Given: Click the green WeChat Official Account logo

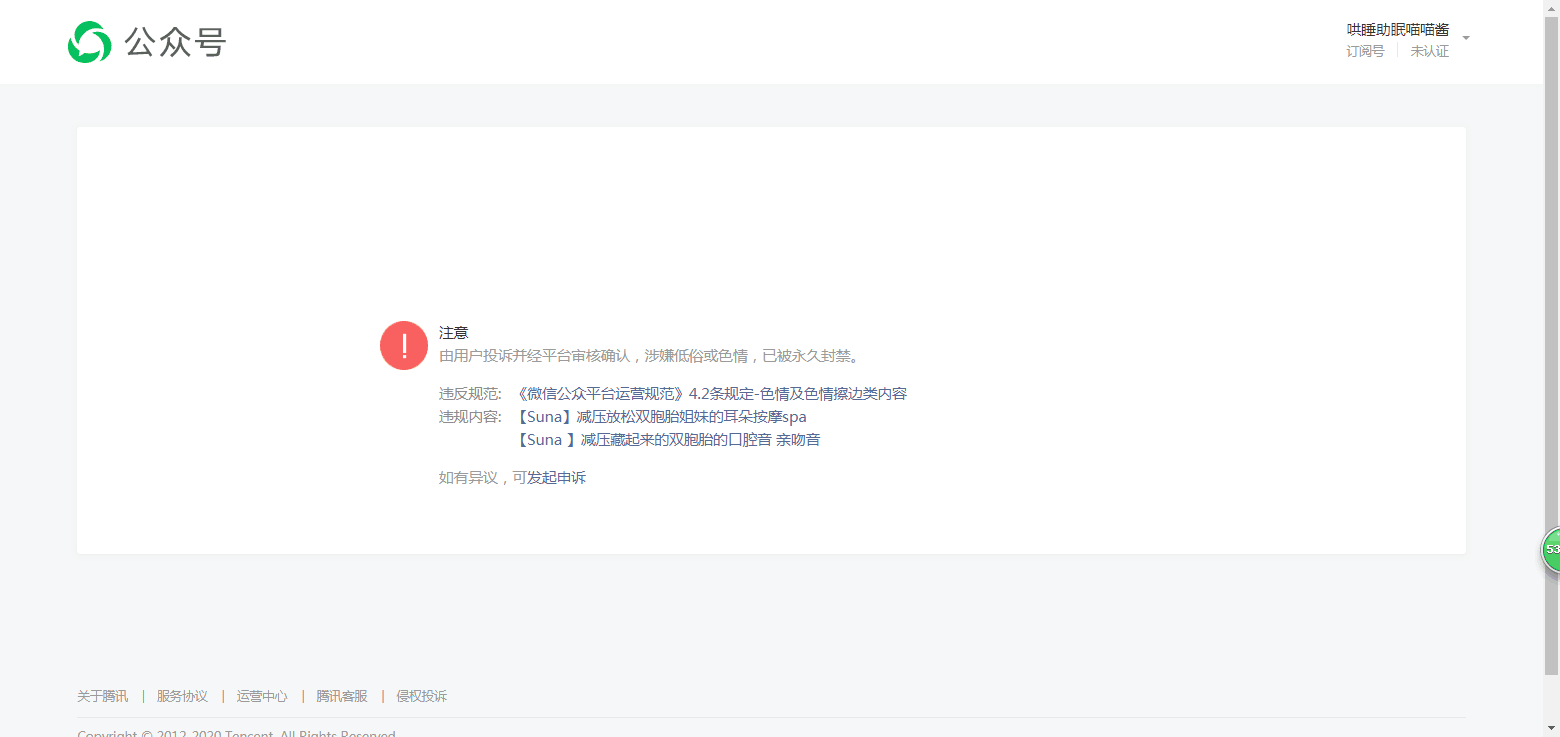Looking at the screenshot, I should [90, 42].
